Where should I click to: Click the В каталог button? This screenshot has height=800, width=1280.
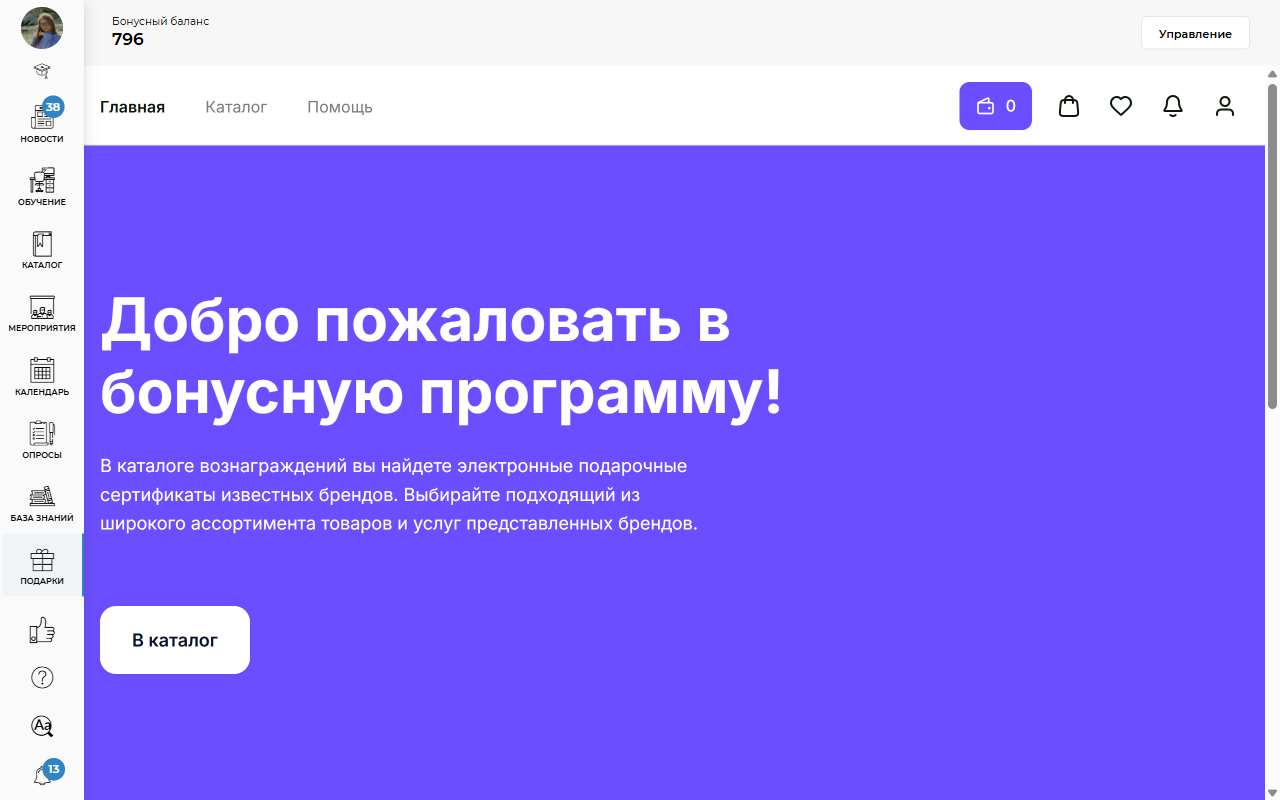tap(175, 640)
